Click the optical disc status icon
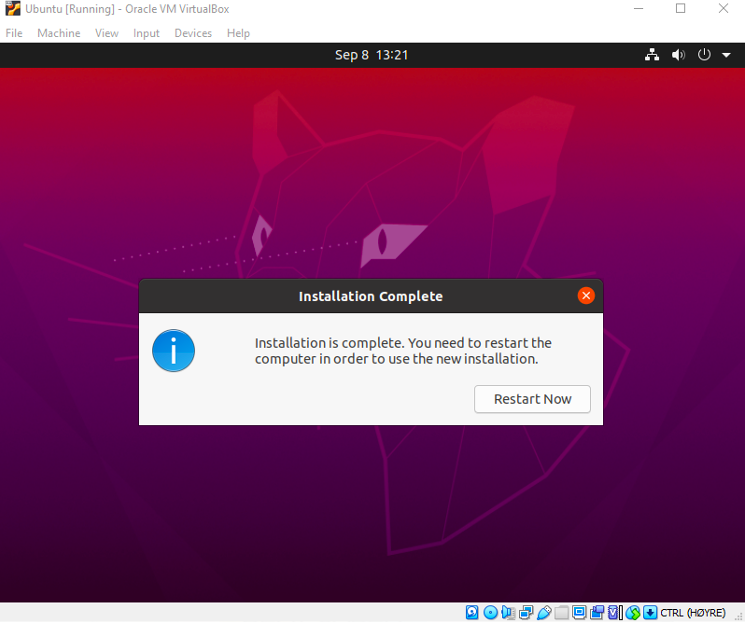745x622 pixels. pos(491,612)
